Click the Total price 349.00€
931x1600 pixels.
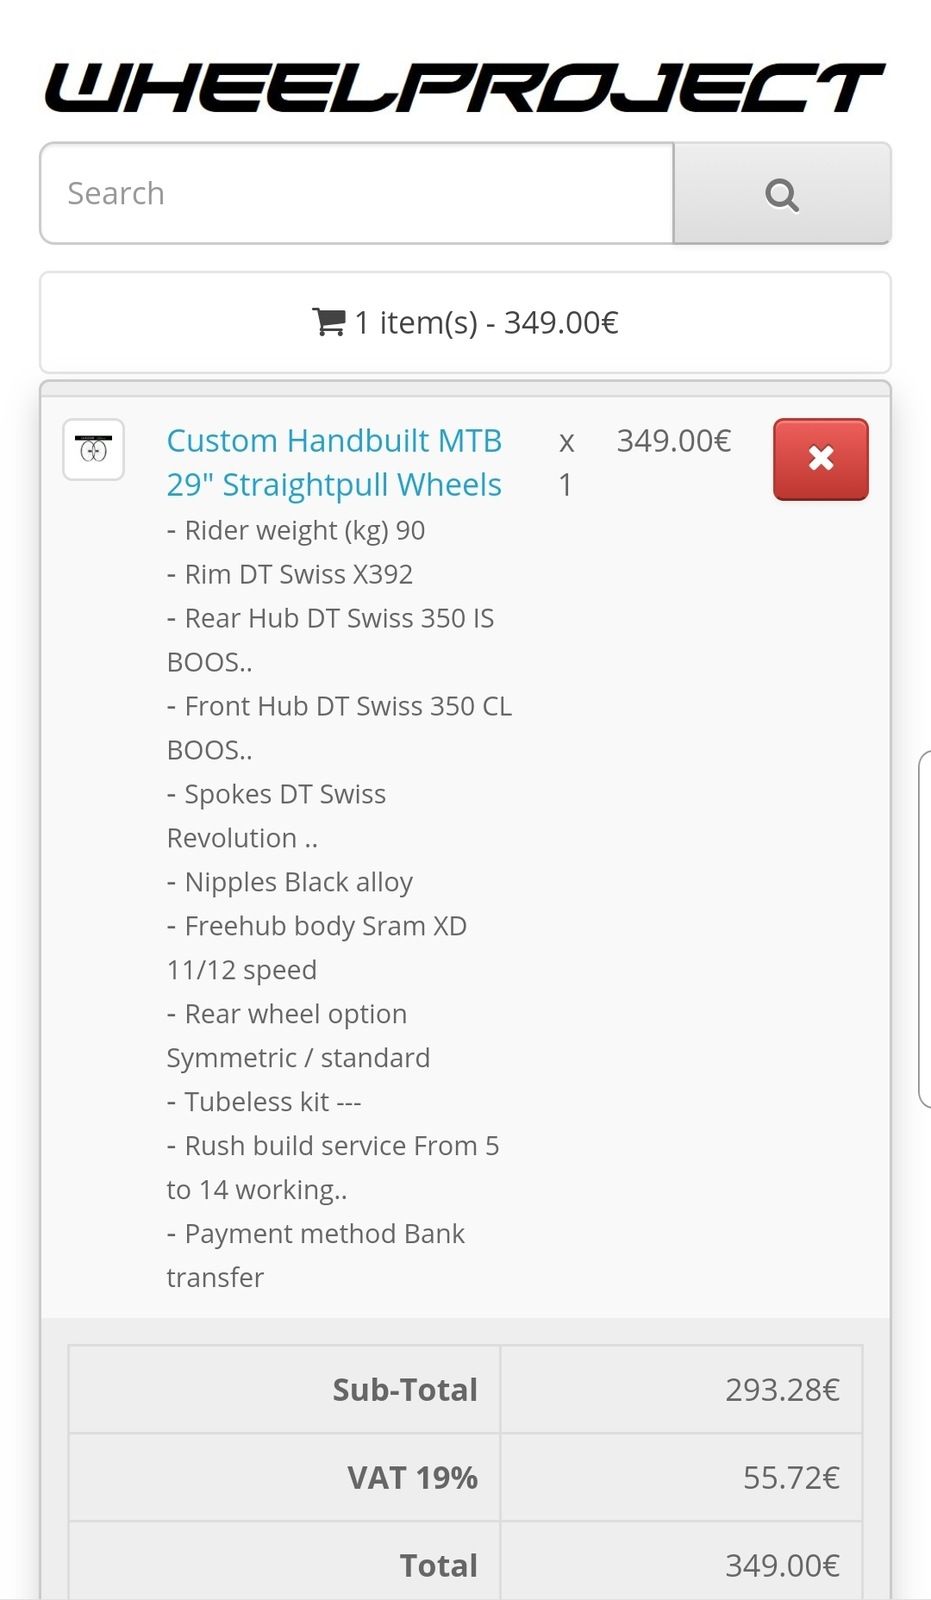pos(783,1563)
